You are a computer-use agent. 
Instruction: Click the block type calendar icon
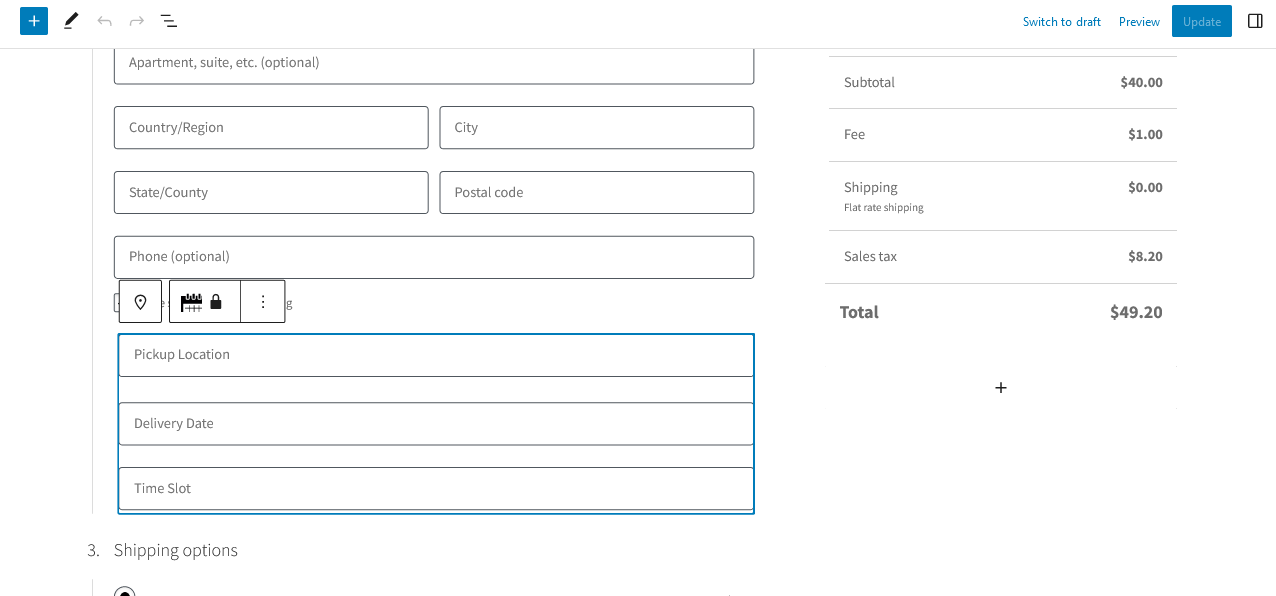pyautogui.click(x=191, y=302)
